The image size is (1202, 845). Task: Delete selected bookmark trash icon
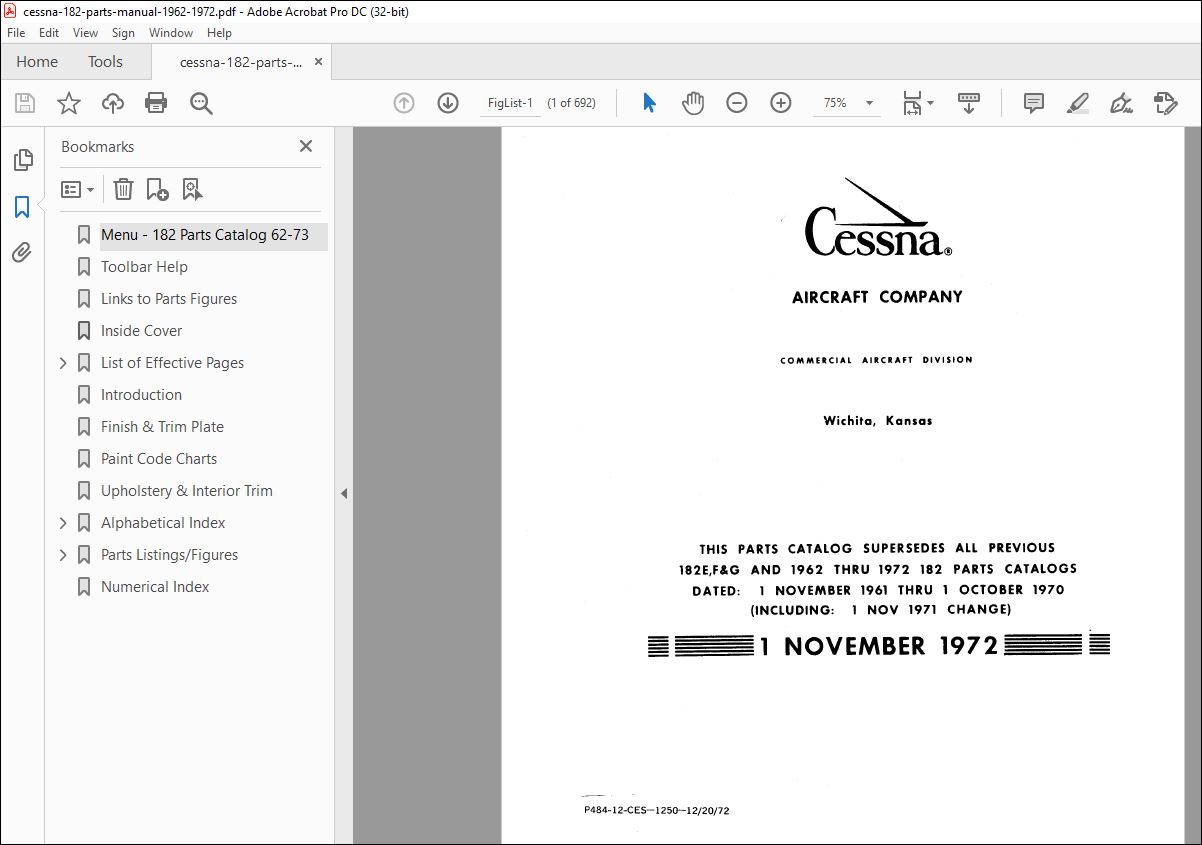click(123, 189)
